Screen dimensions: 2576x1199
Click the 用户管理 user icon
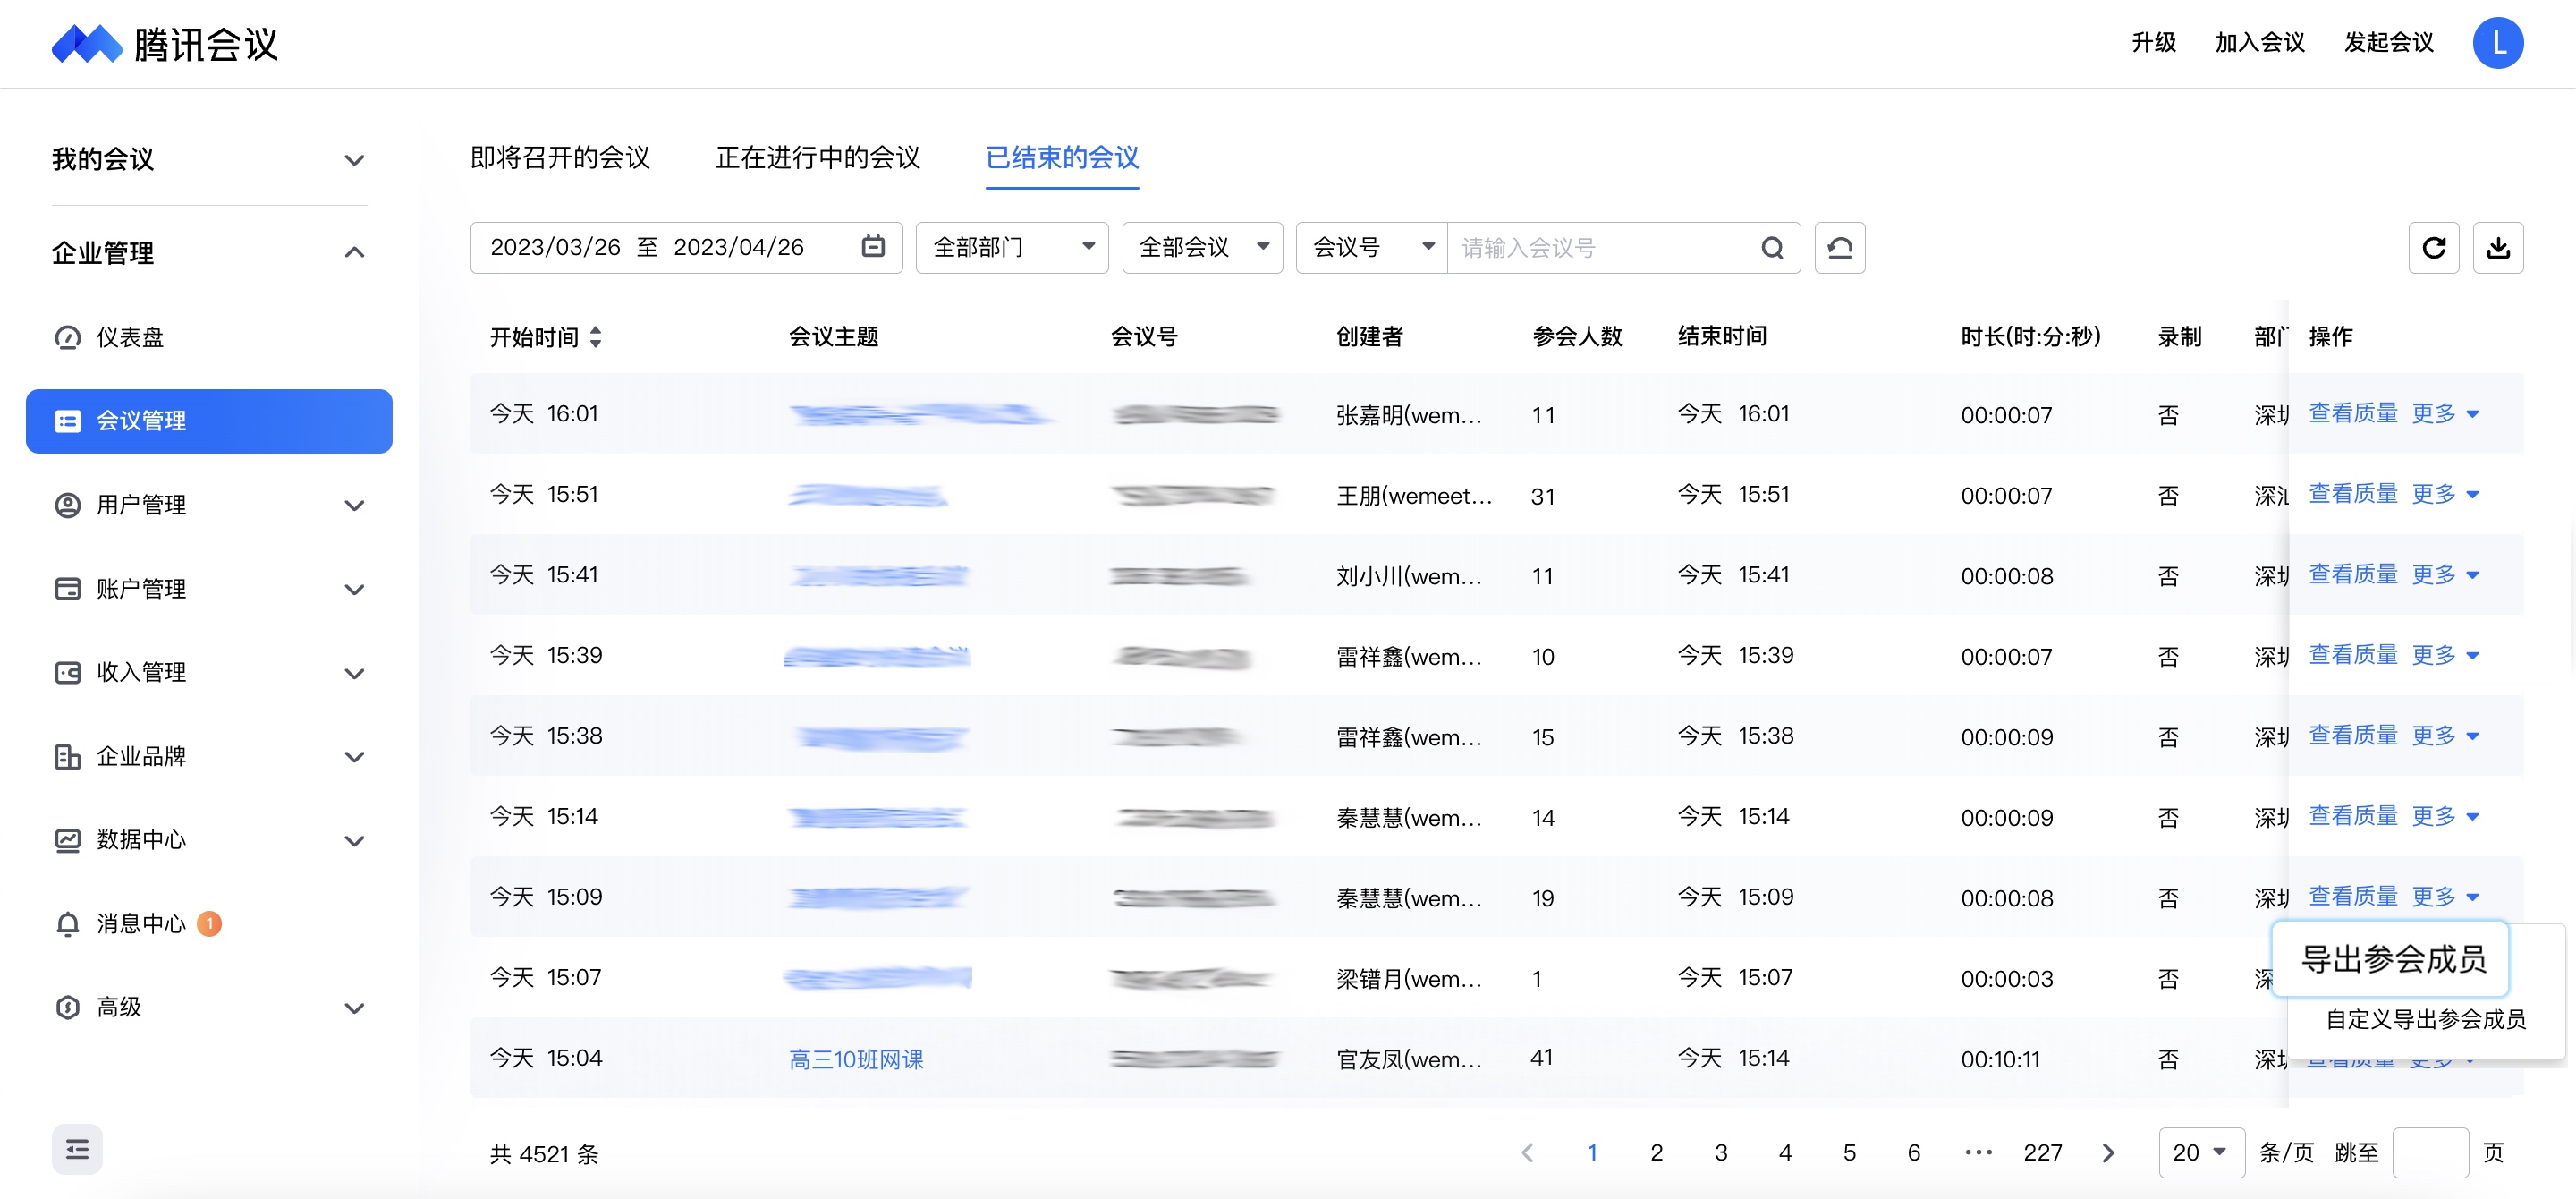68,505
